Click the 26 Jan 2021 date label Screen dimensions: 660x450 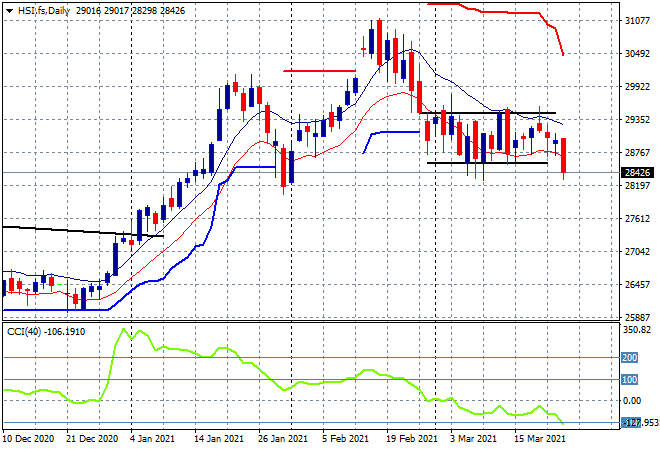(283, 439)
